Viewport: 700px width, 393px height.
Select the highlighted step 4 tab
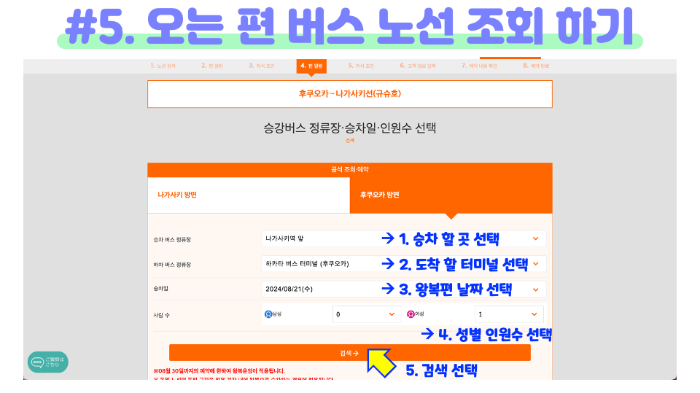(312, 66)
